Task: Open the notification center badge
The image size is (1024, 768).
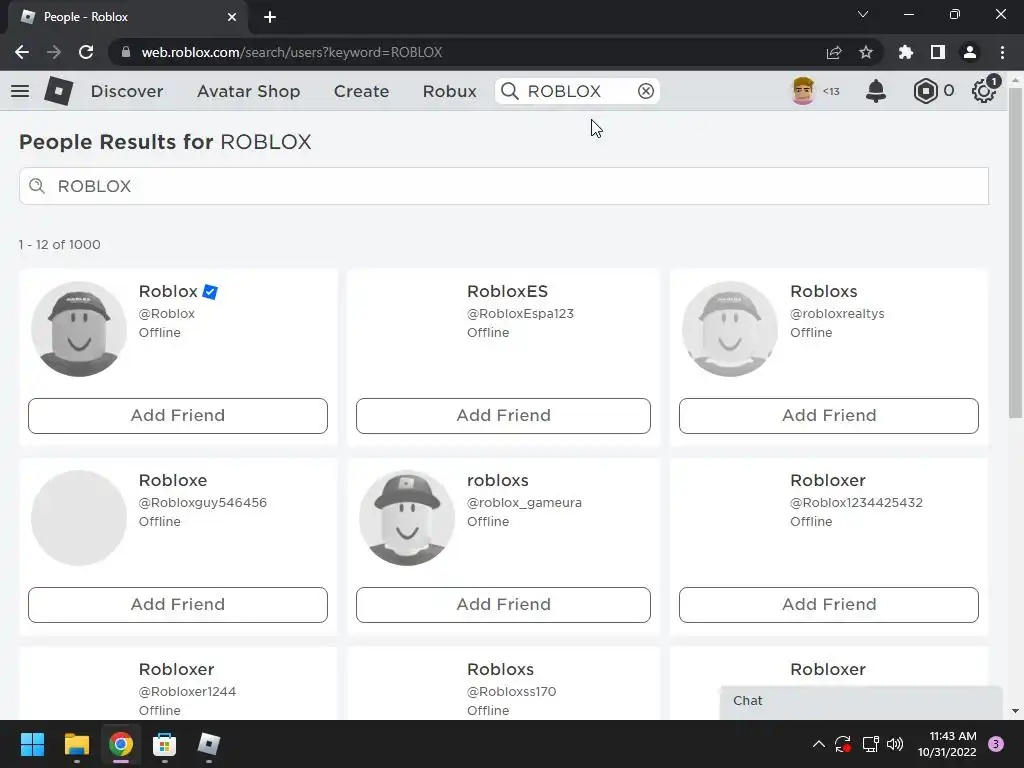Action: point(996,744)
